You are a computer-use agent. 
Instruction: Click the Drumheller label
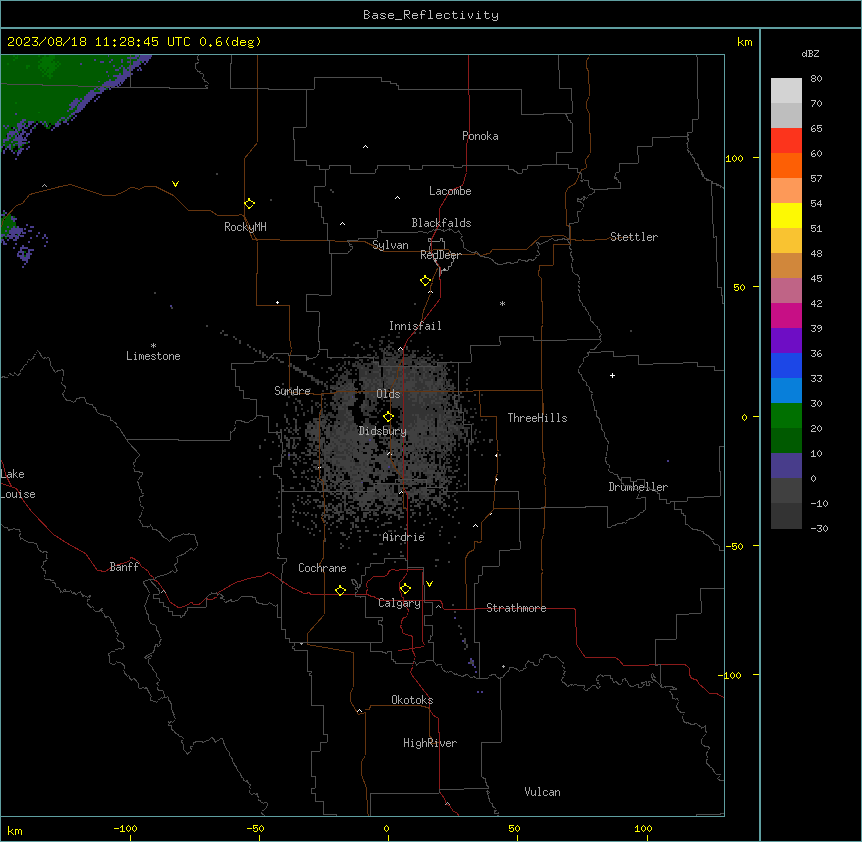638,487
